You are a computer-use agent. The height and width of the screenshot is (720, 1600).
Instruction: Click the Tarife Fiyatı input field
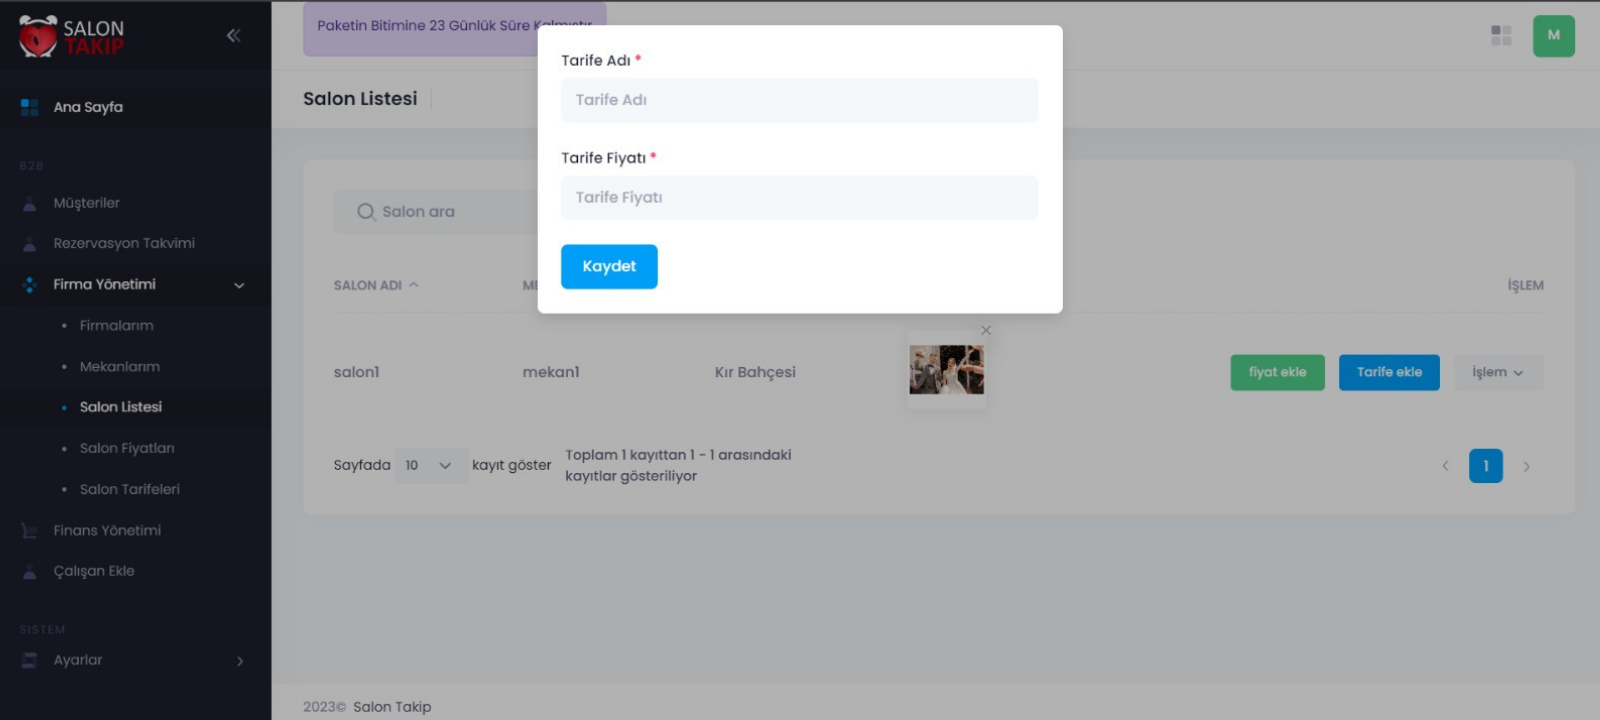point(799,198)
